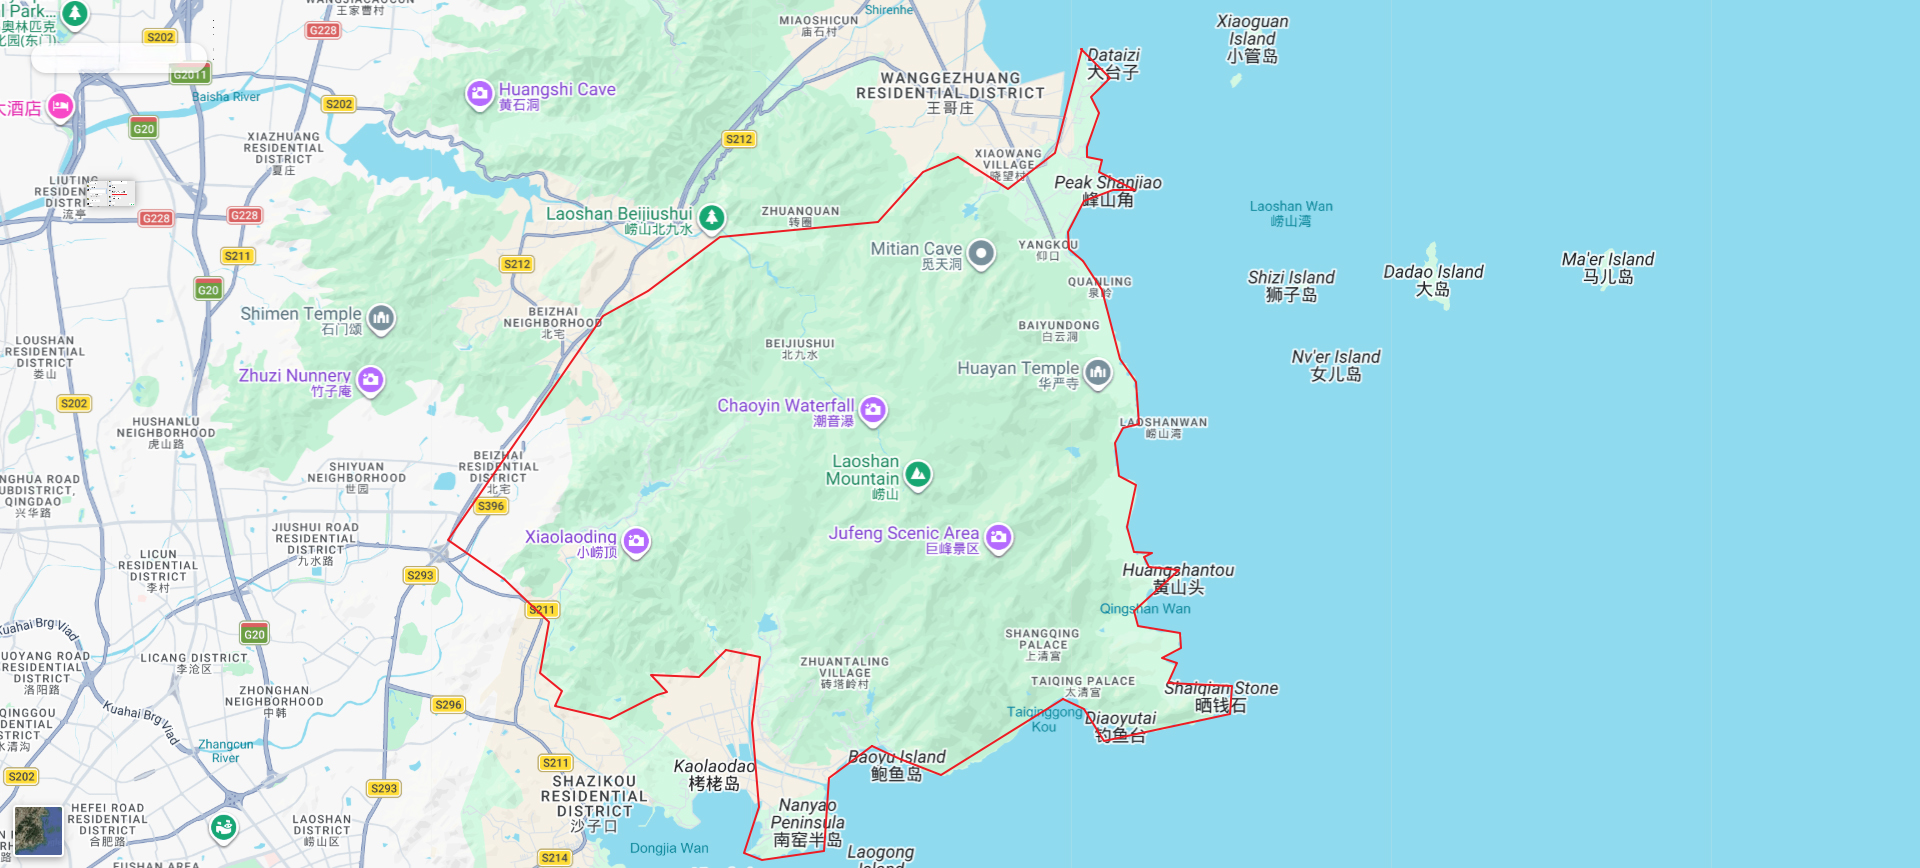
Task: Click the Licang District label
Action: tap(194, 663)
